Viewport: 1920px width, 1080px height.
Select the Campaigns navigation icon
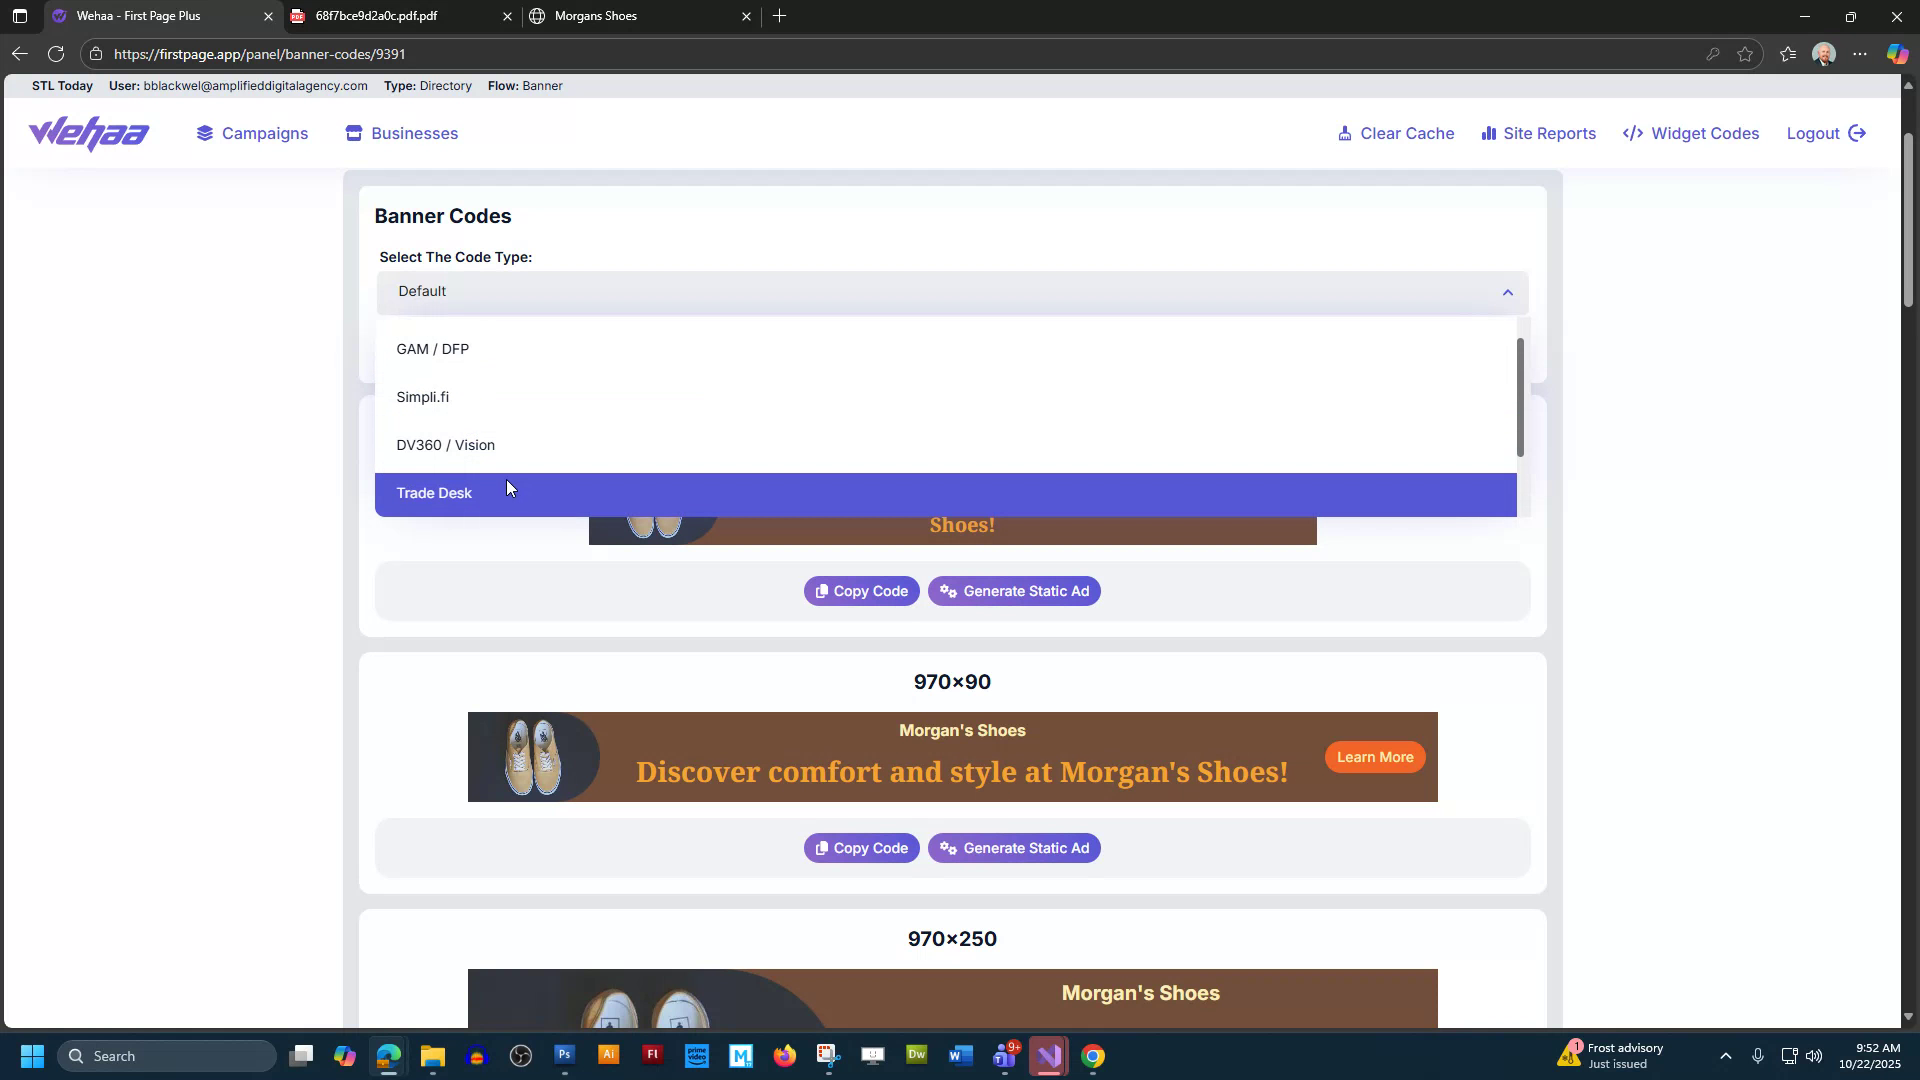pos(206,133)
